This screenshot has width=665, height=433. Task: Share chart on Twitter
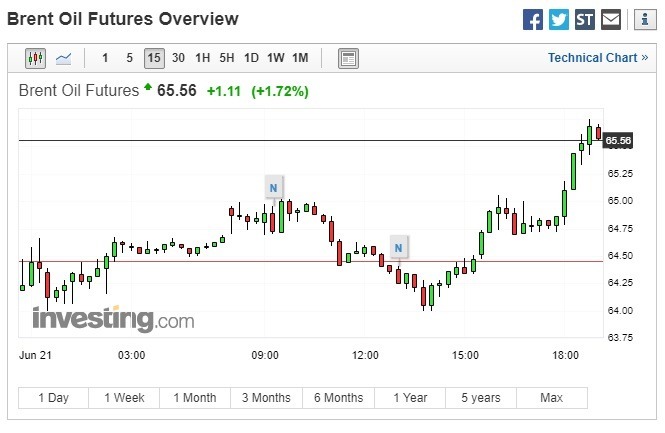click(x=559, y=20)
